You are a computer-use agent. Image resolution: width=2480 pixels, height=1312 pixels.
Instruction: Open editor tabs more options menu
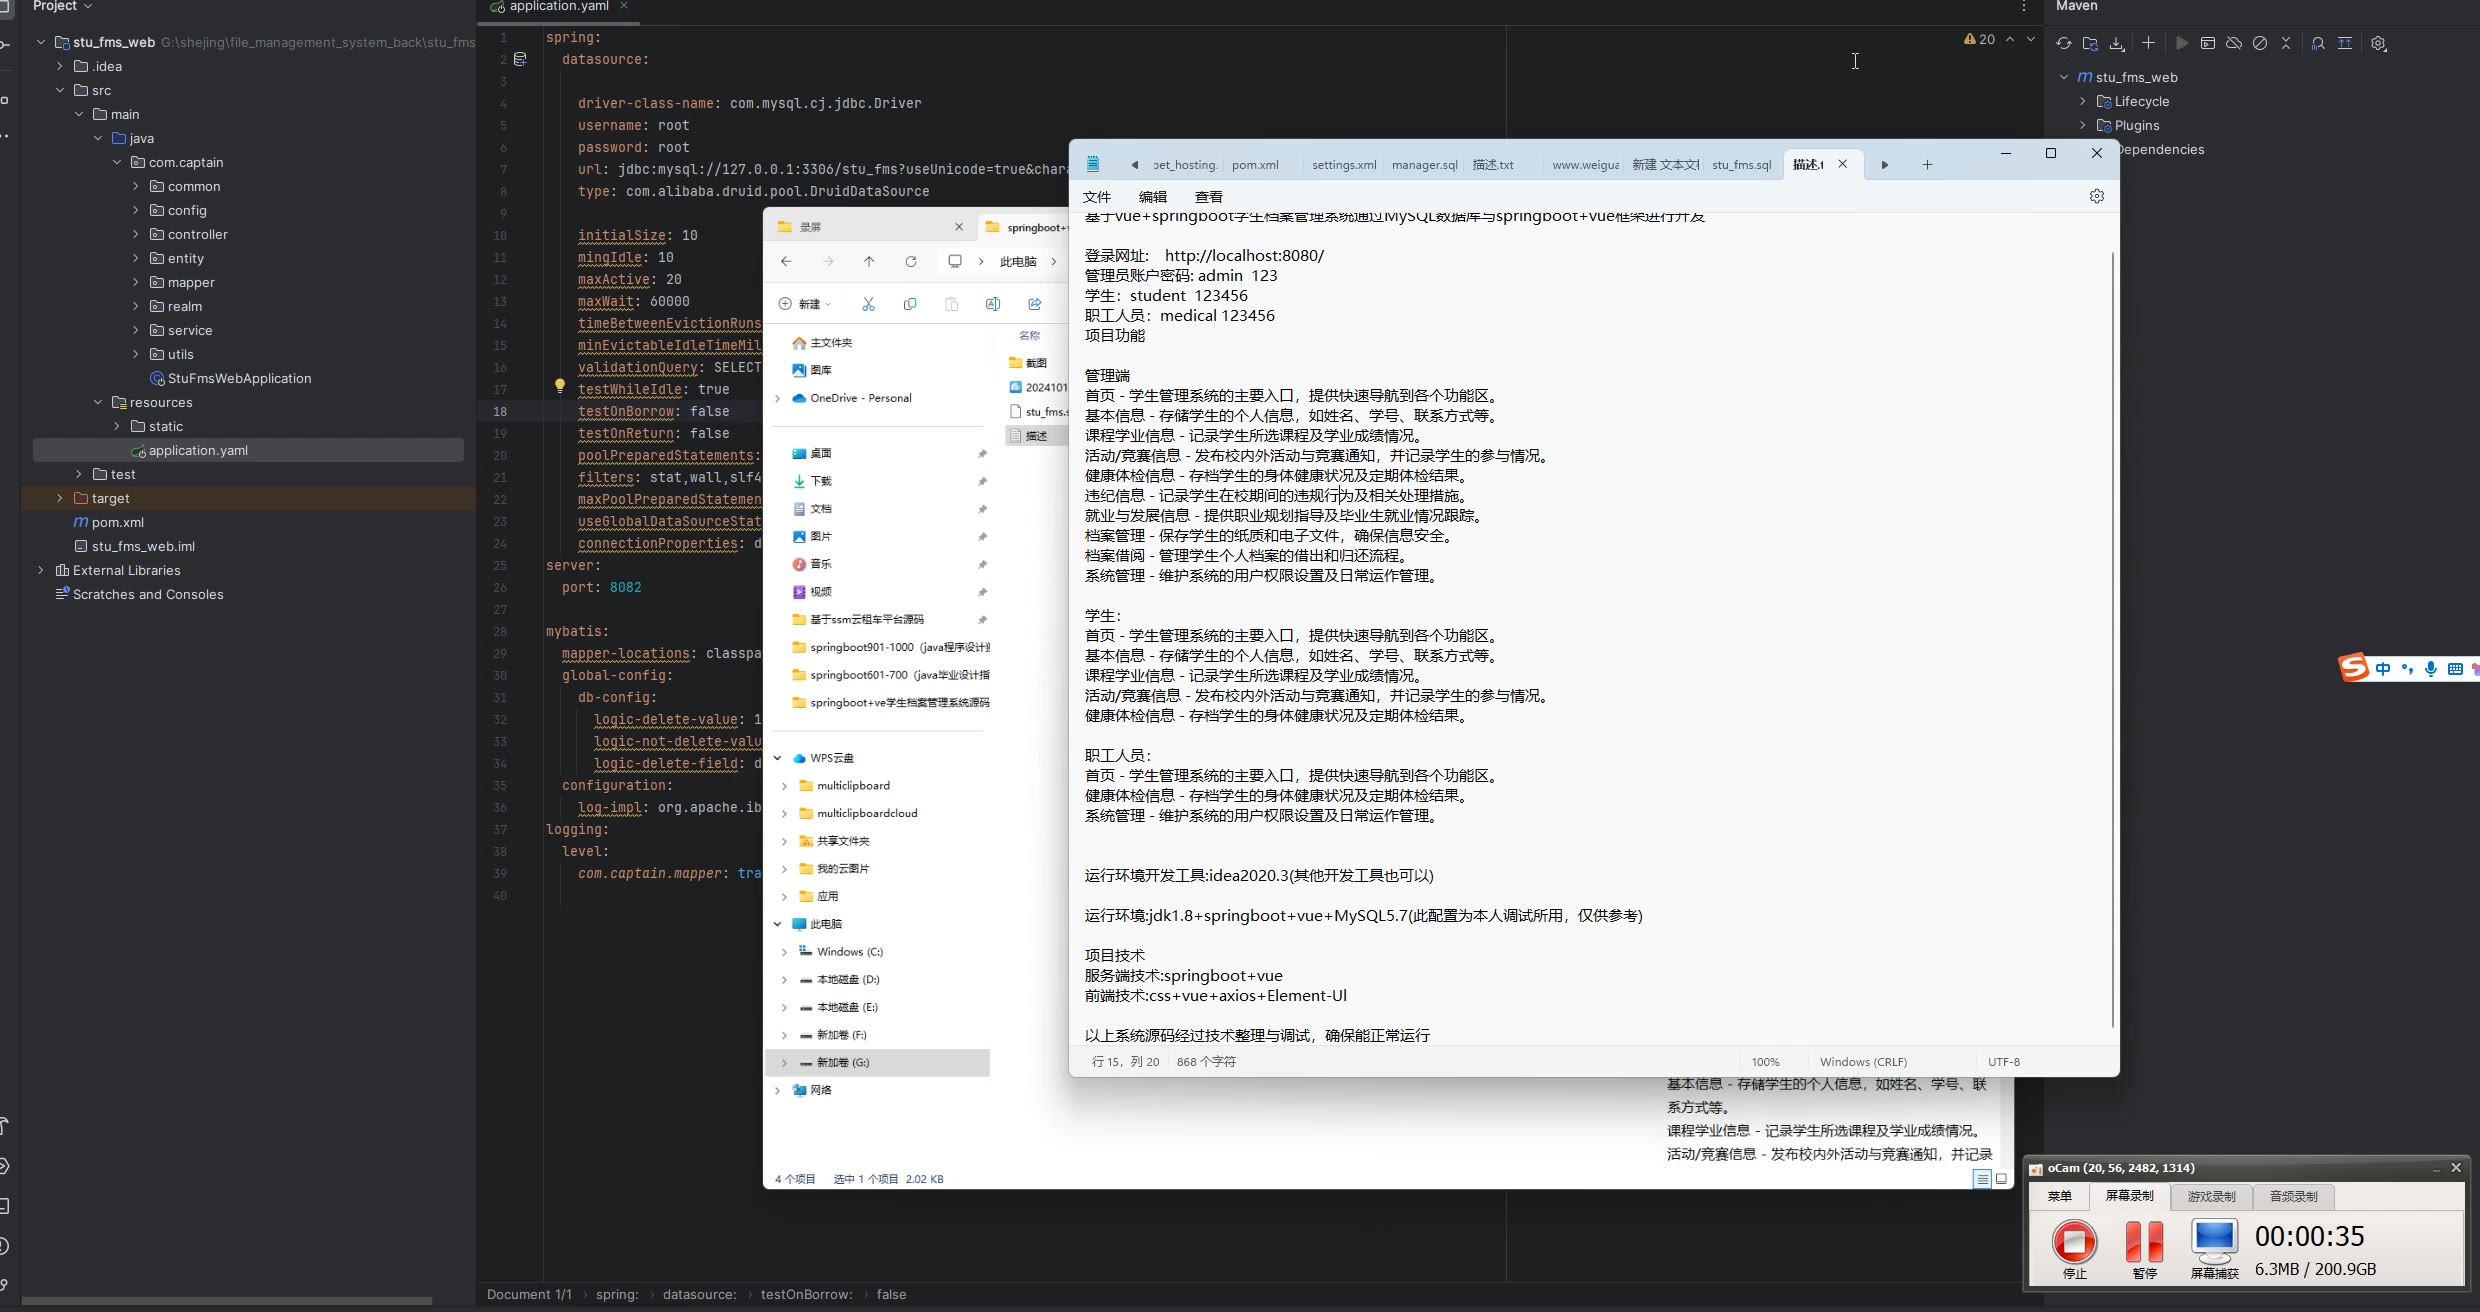(2024, 6)
